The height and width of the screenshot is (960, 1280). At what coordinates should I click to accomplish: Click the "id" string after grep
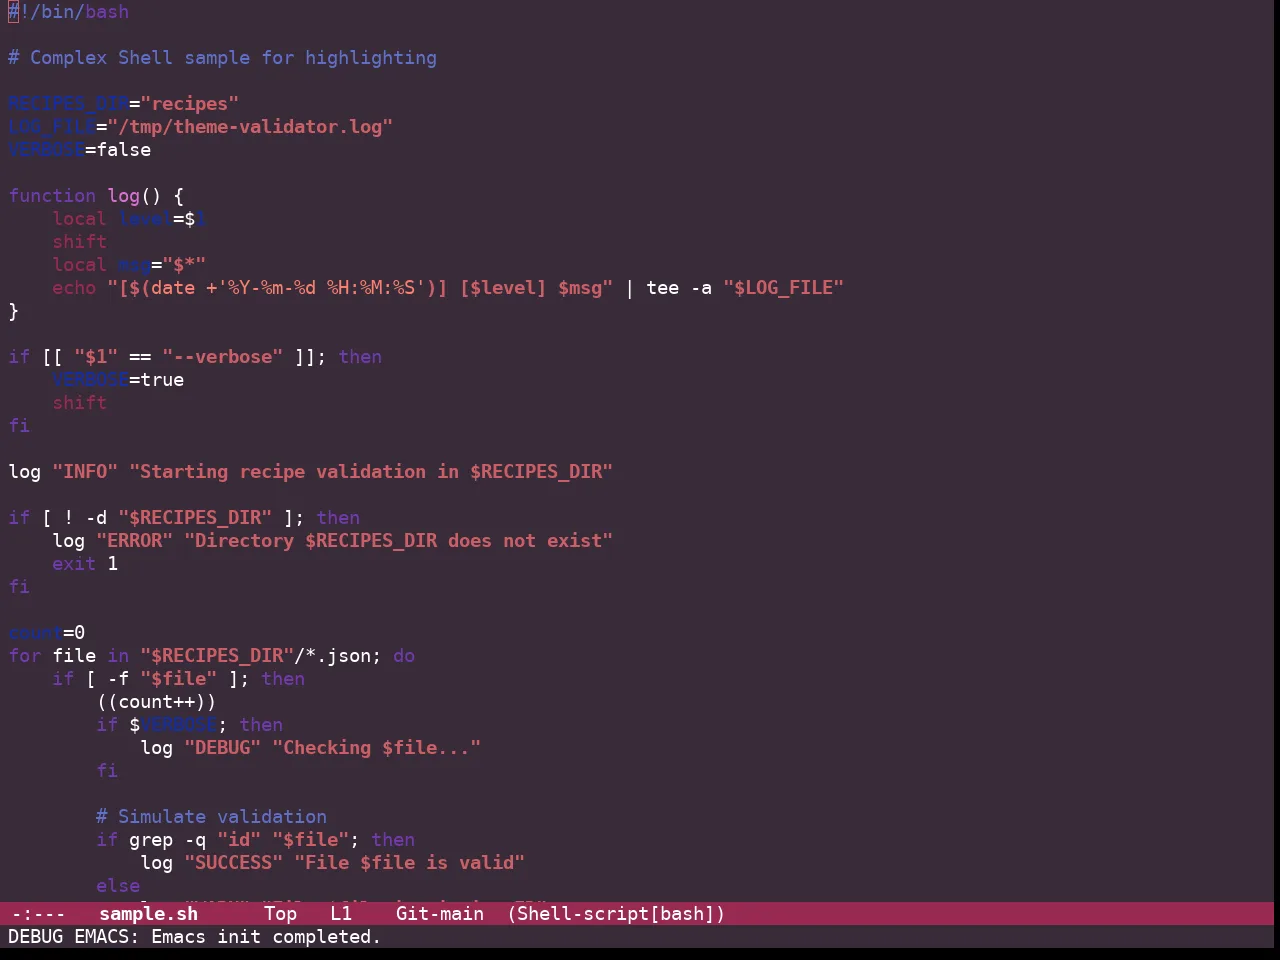tap(239, 840)
